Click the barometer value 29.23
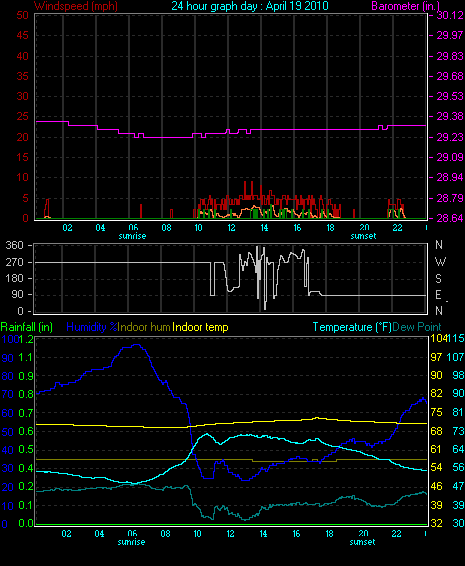The image size is (465, 566). [450, 137]
